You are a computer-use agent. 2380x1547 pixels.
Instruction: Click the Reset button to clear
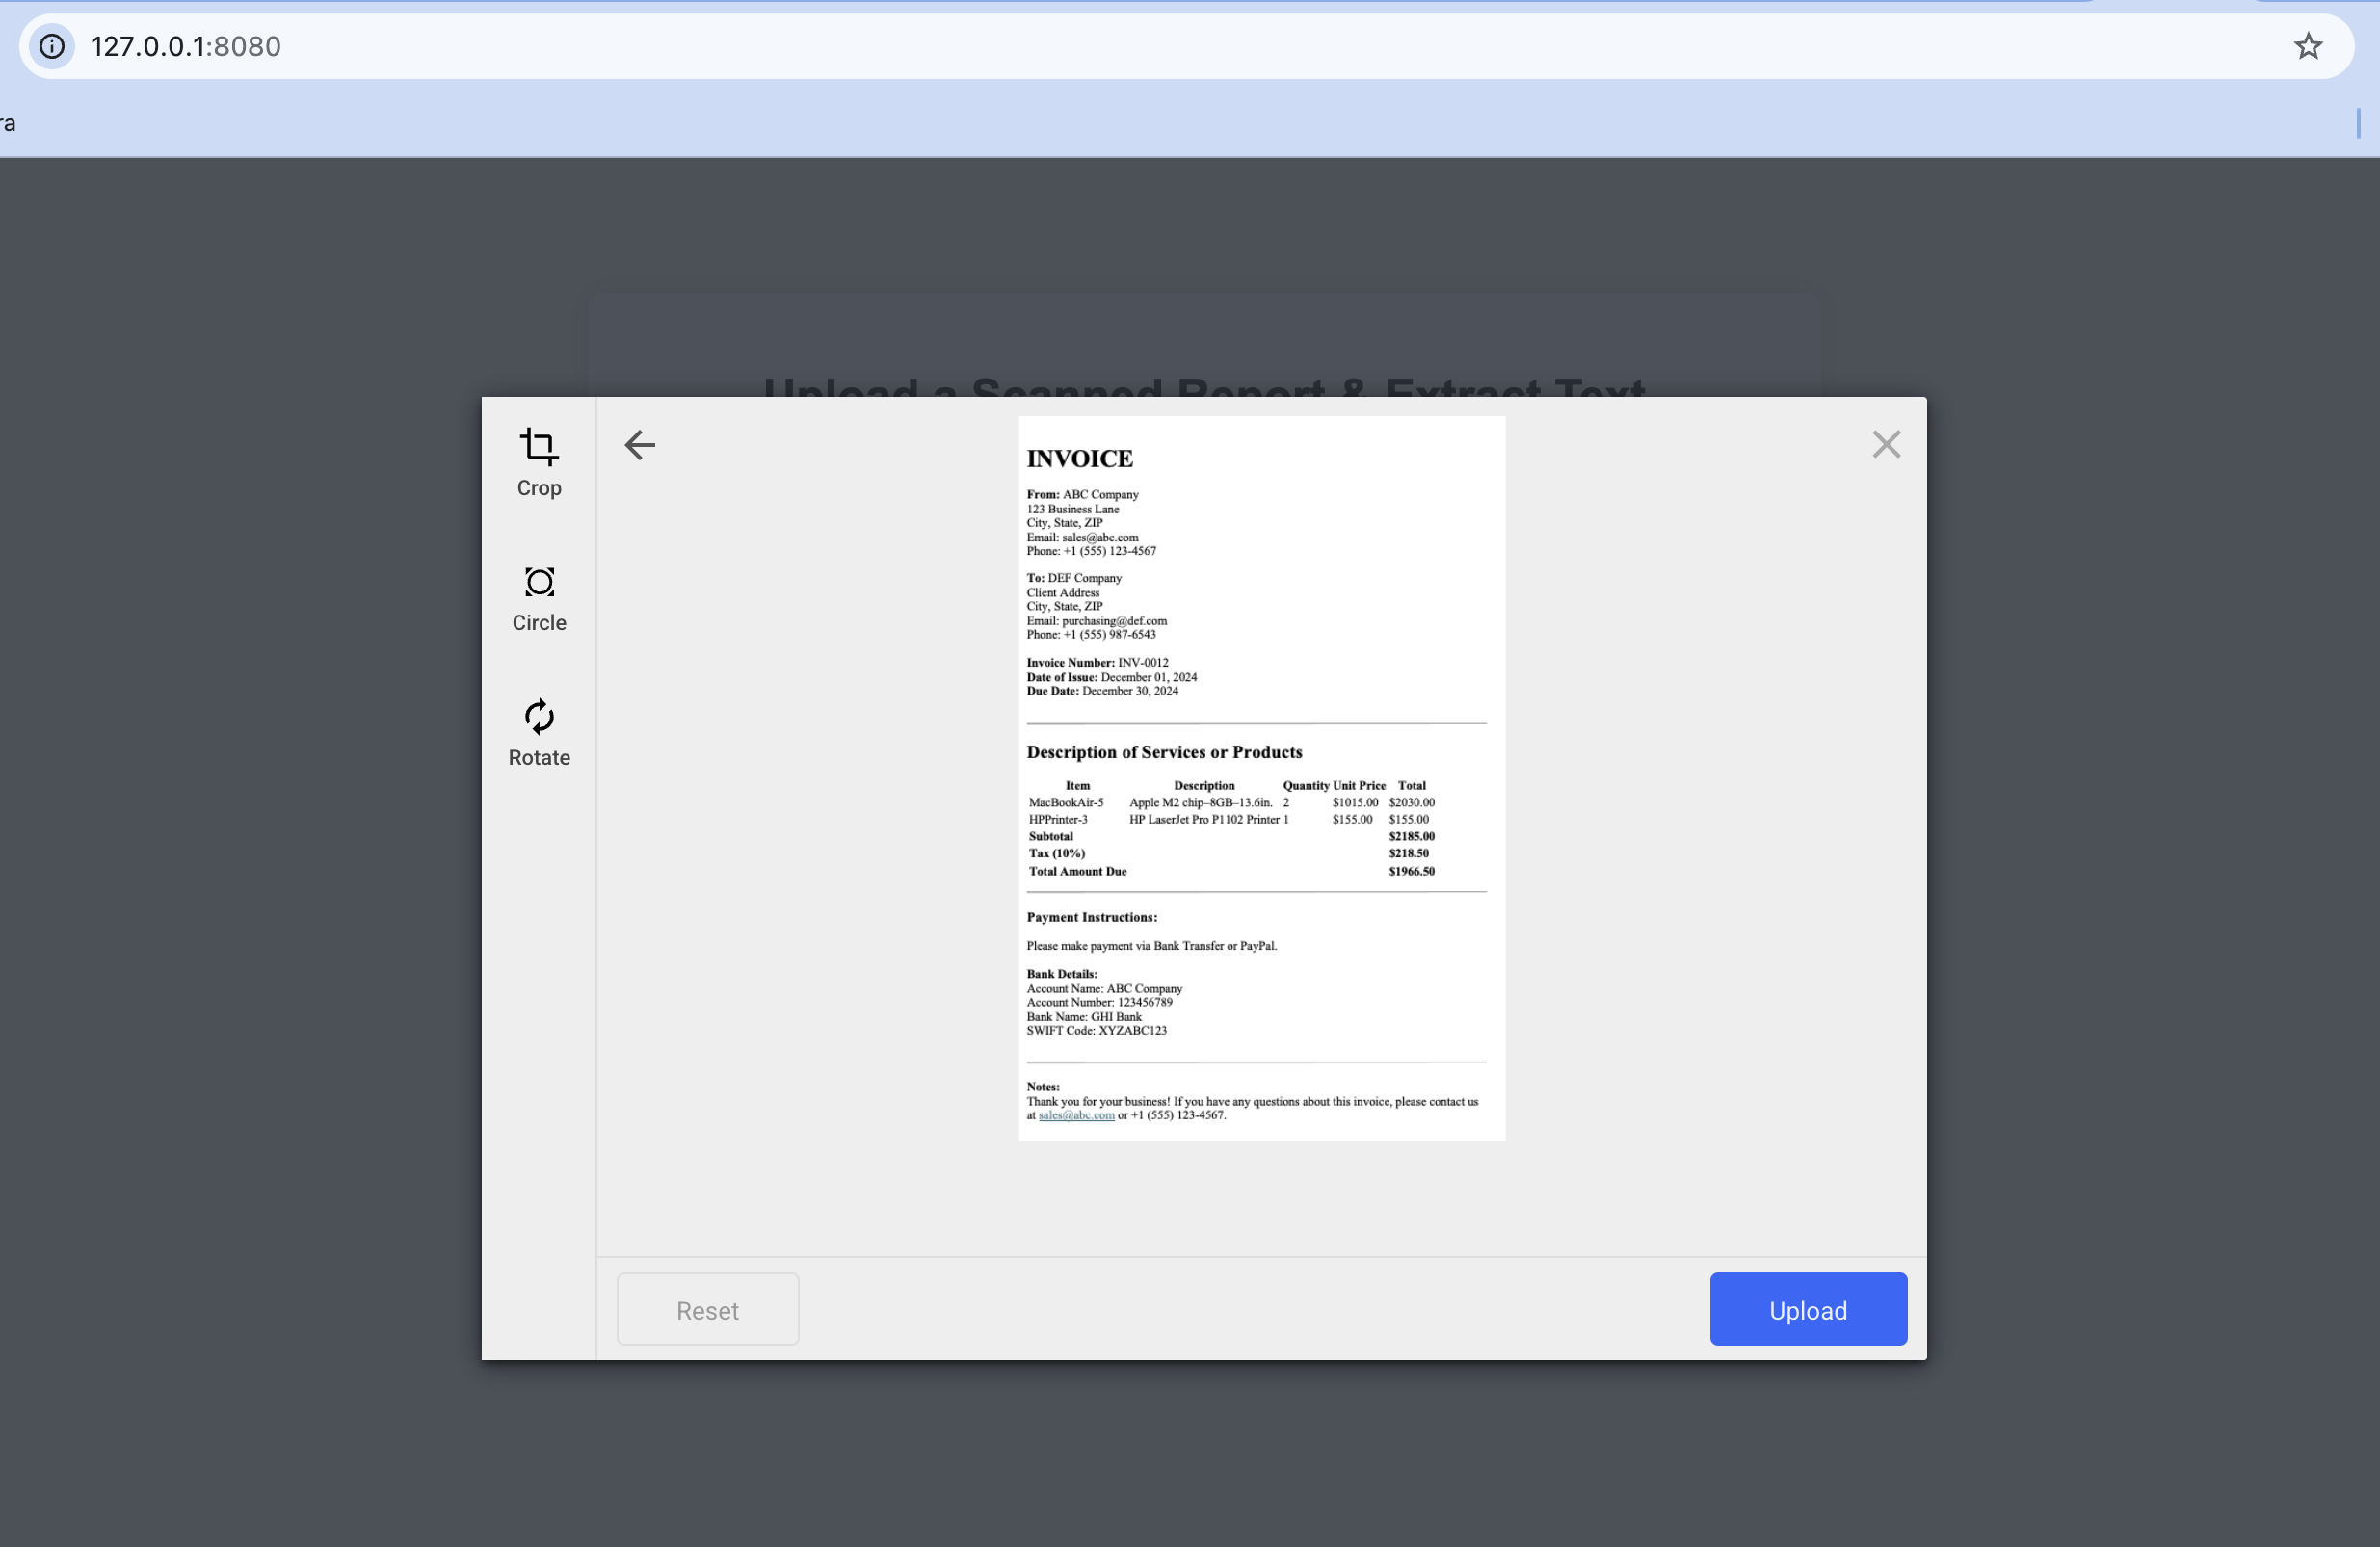tap(708, 1309)
